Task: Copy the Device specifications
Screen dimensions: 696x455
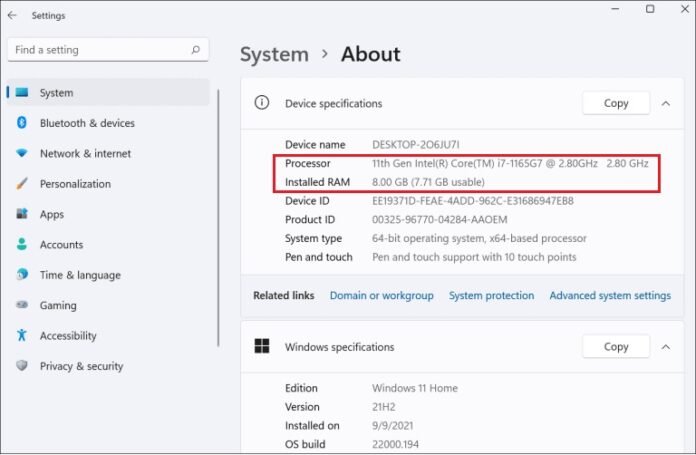Action: click(x=616, y=103)
